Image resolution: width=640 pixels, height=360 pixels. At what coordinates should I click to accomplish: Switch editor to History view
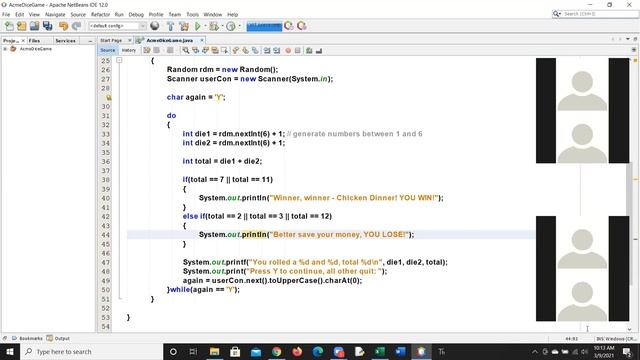[x=129, y=50]
